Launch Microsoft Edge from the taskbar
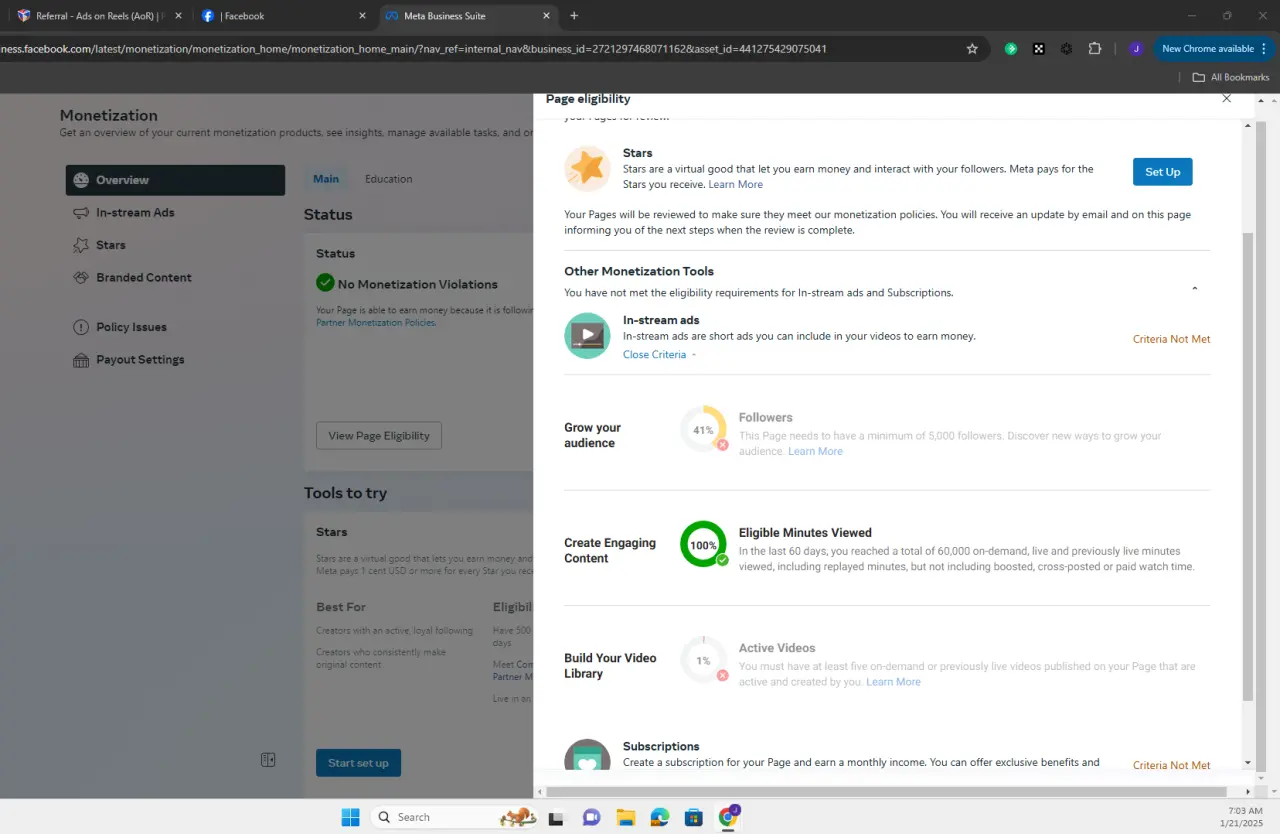 click(x=659, y=817)
